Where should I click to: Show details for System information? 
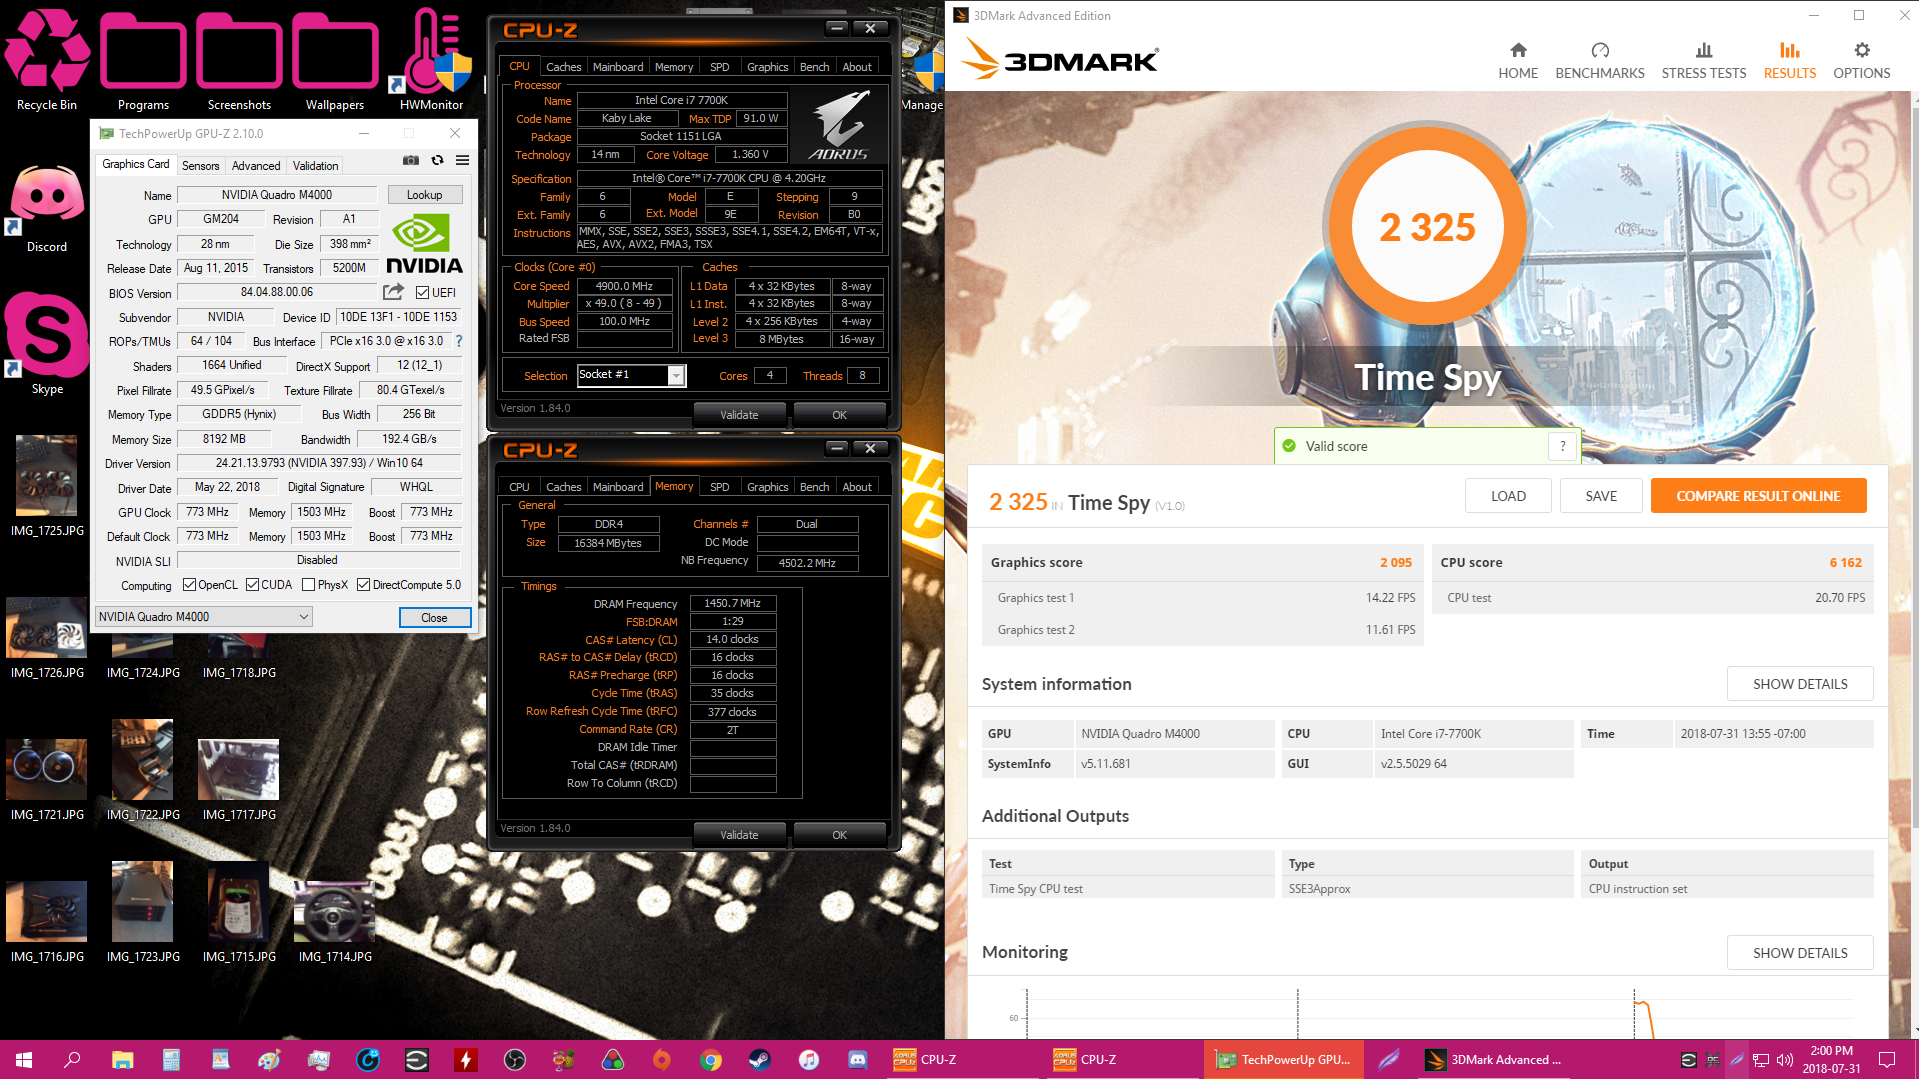[1800, 684]
